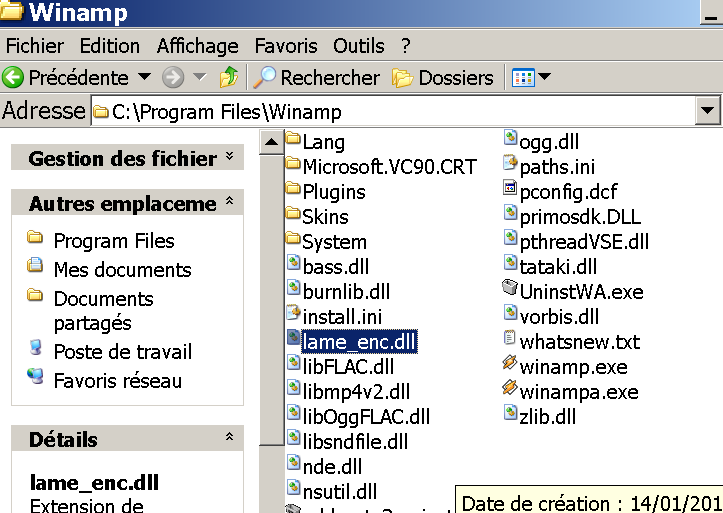This screenshot has height=513, width=723.
Task: Select the Plugins folder
Action: pyautogui.click(x=326, y=191)
